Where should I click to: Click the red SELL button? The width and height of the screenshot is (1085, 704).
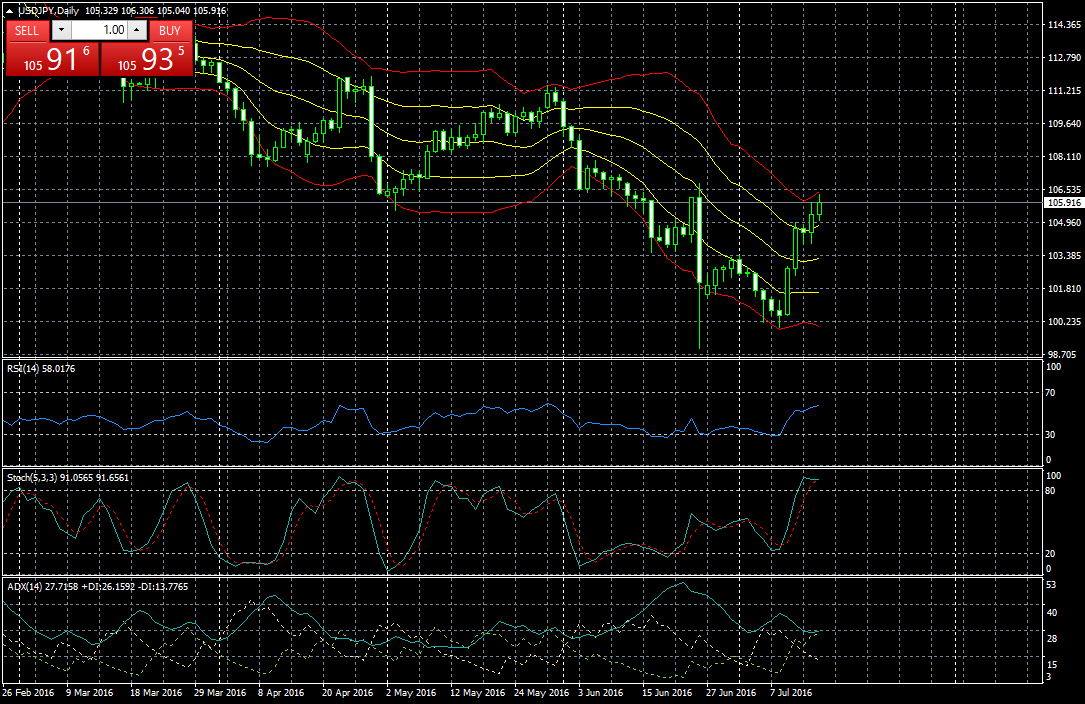27,30
